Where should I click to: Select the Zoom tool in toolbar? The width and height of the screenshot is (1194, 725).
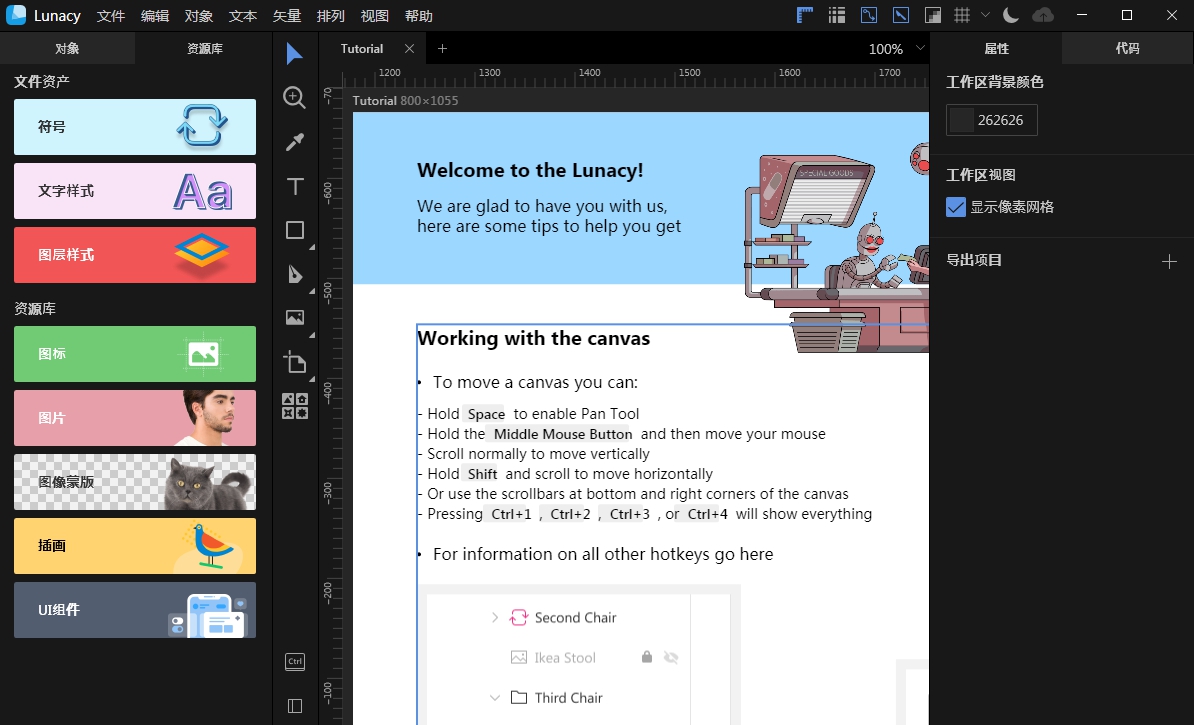click(x=294, y=97)
